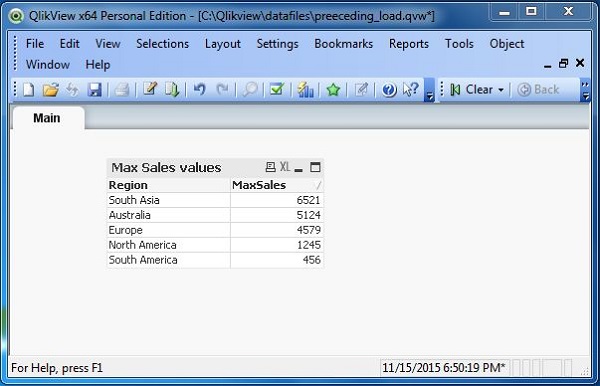This screenshot has width=600, height=386.
Task: Expand the Clear button dropdown arrow
Action: click(x=501, y=90)
